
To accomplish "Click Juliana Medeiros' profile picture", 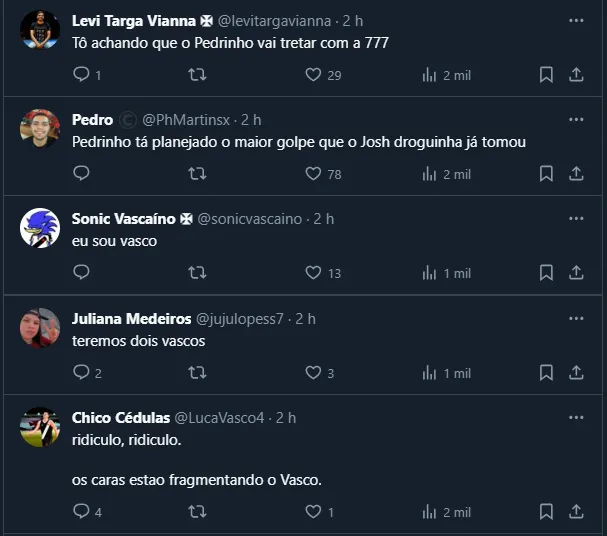I will coord(40,328).
